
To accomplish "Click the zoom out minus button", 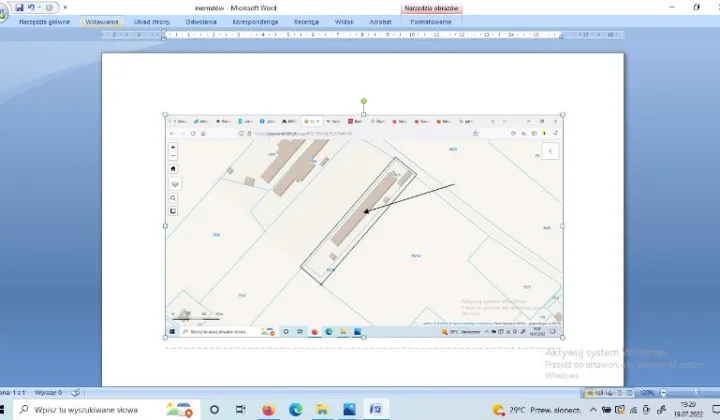I will (663, 392).
